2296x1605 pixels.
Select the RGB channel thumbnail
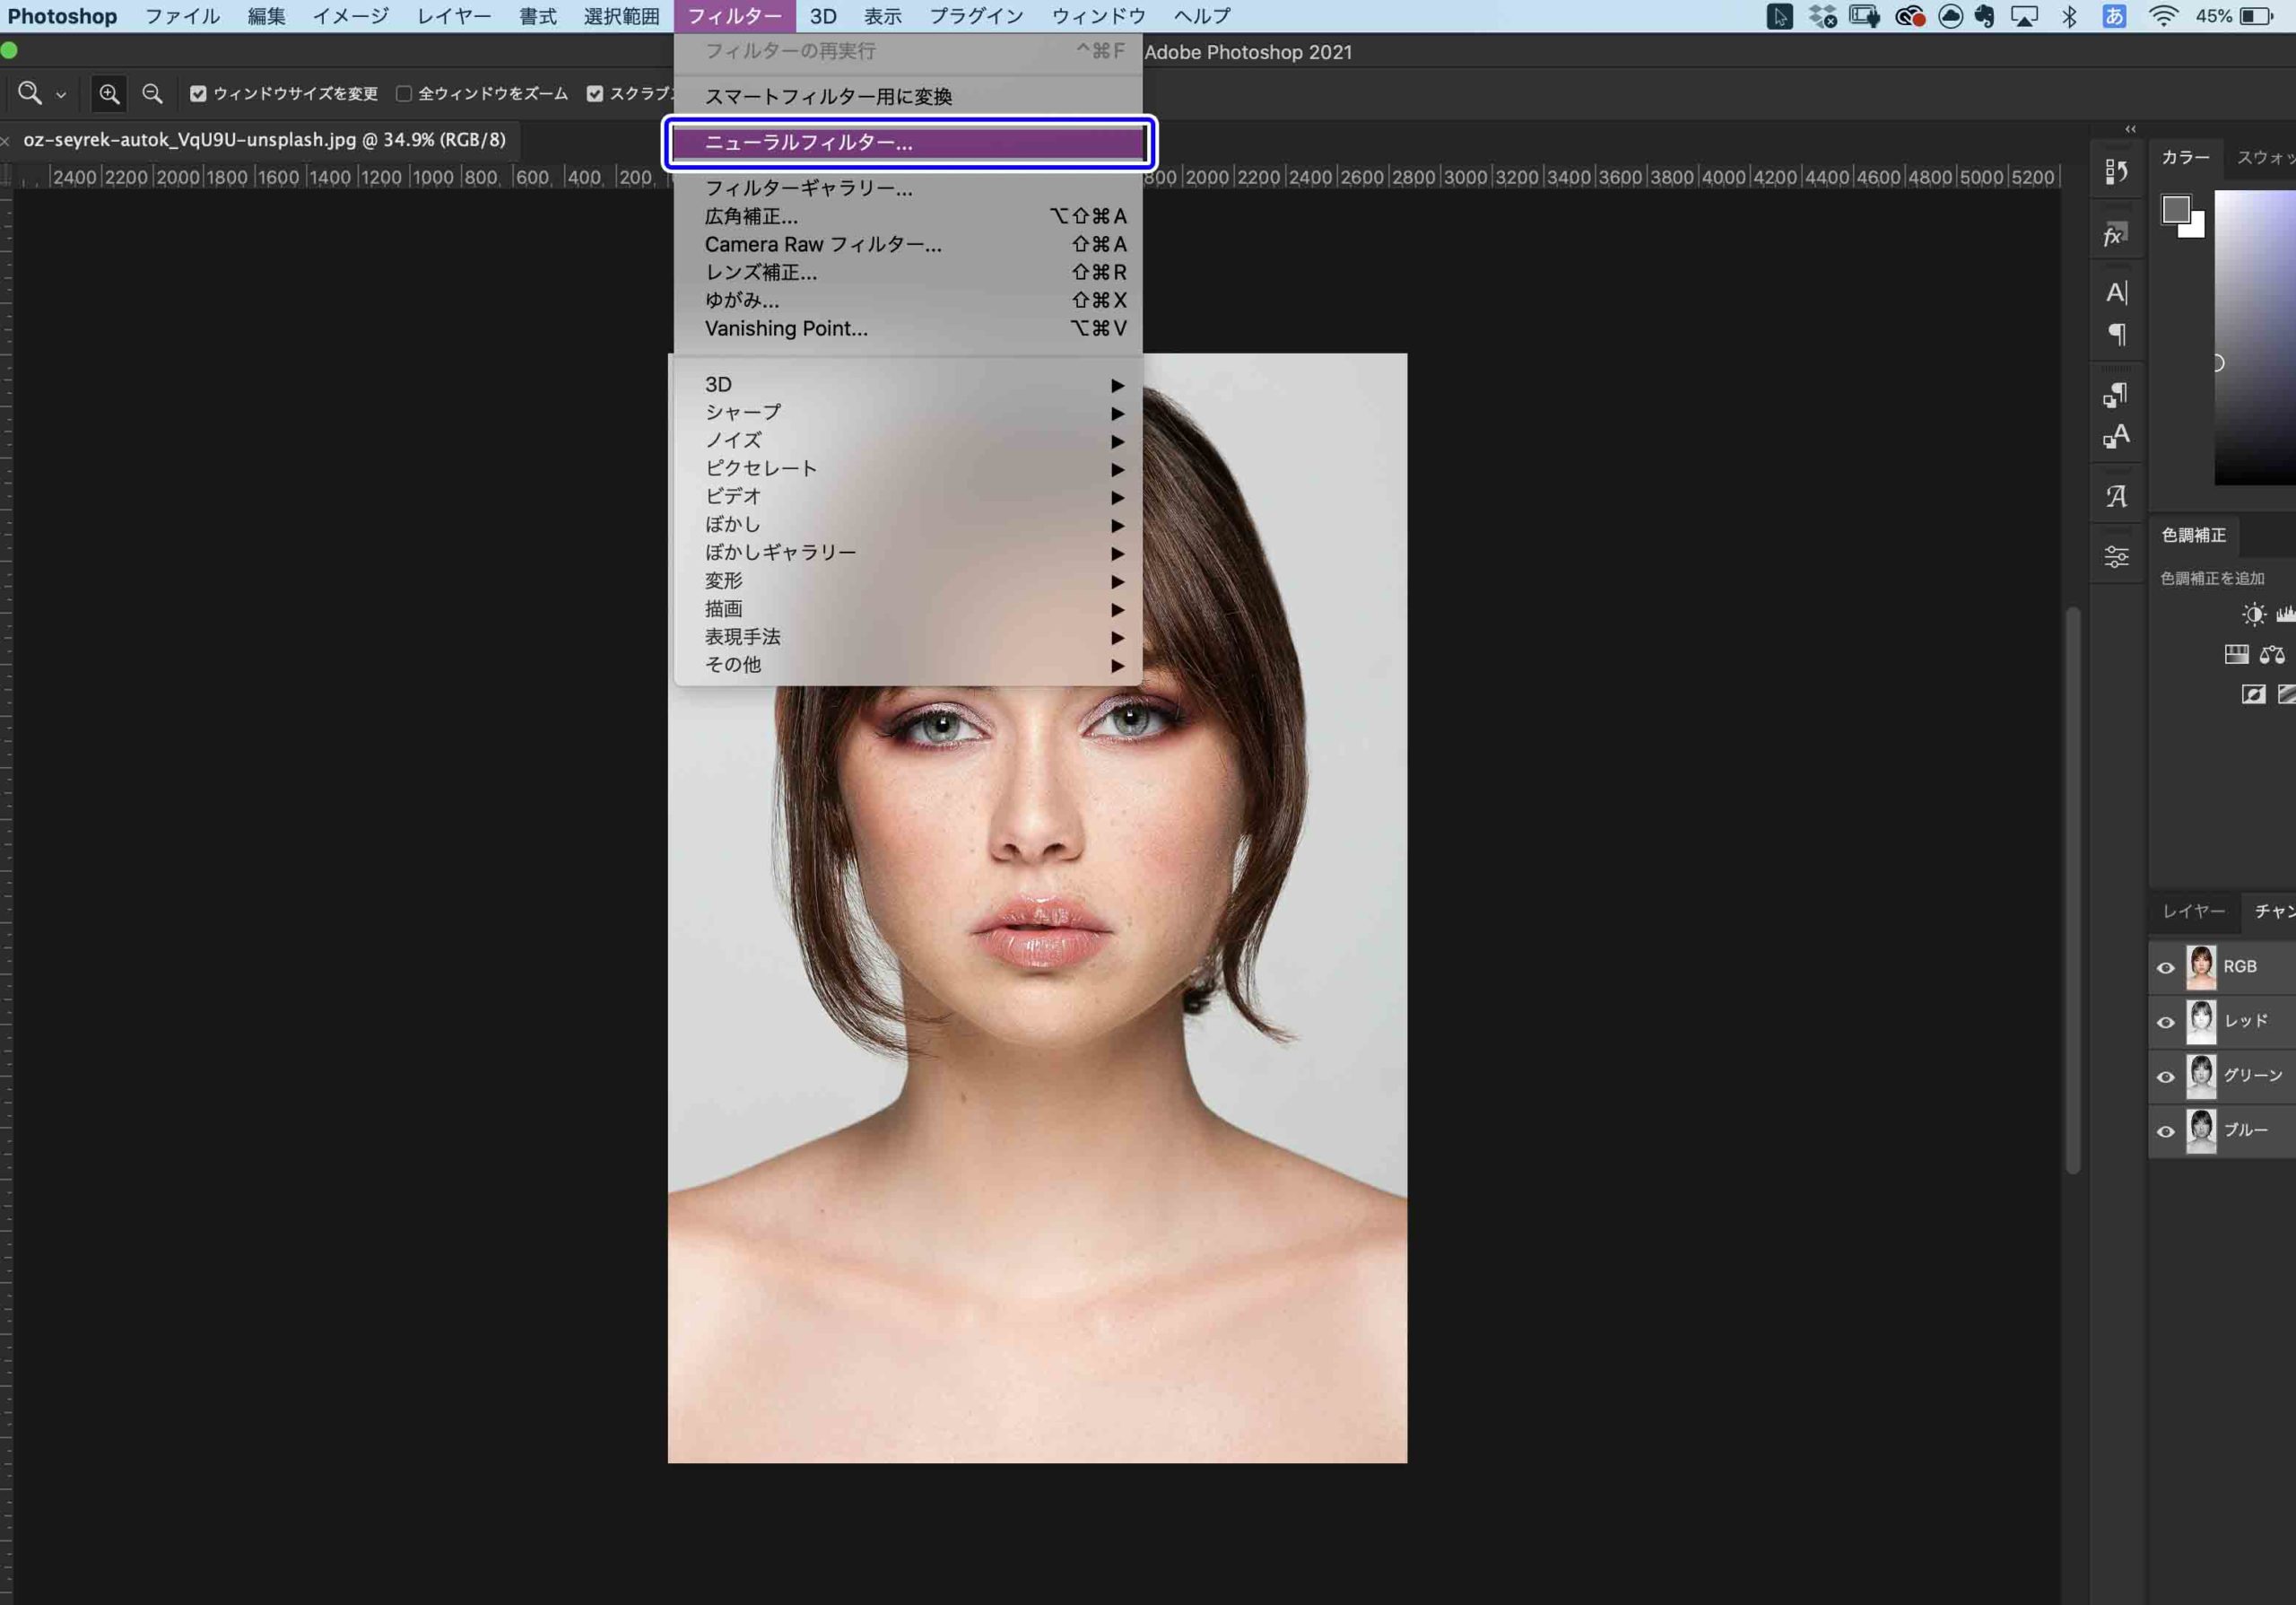click(2200, 967)
